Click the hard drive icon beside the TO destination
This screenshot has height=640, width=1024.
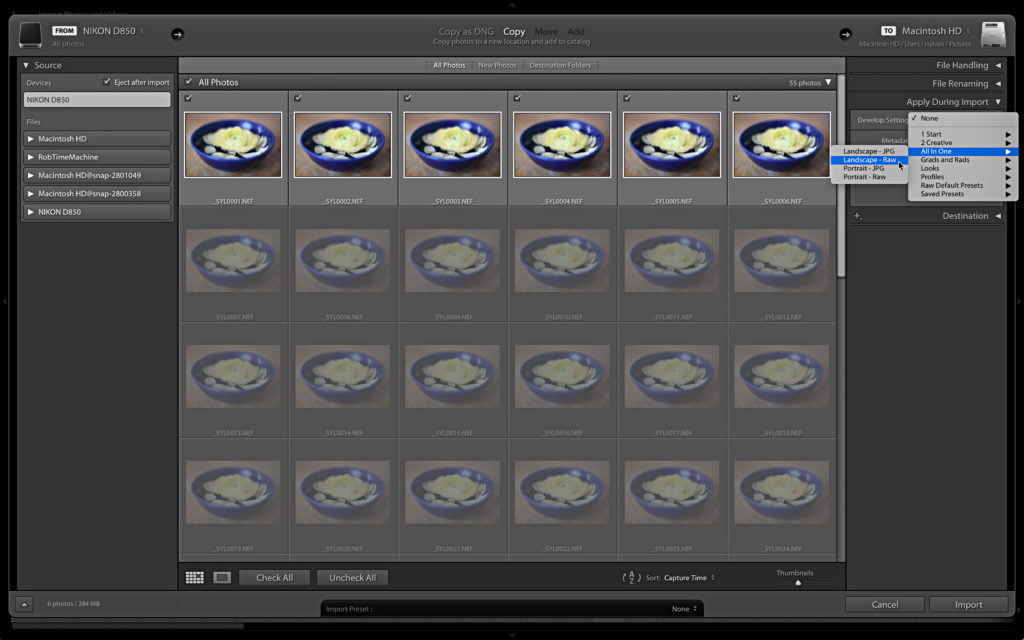tap(993, 35)
